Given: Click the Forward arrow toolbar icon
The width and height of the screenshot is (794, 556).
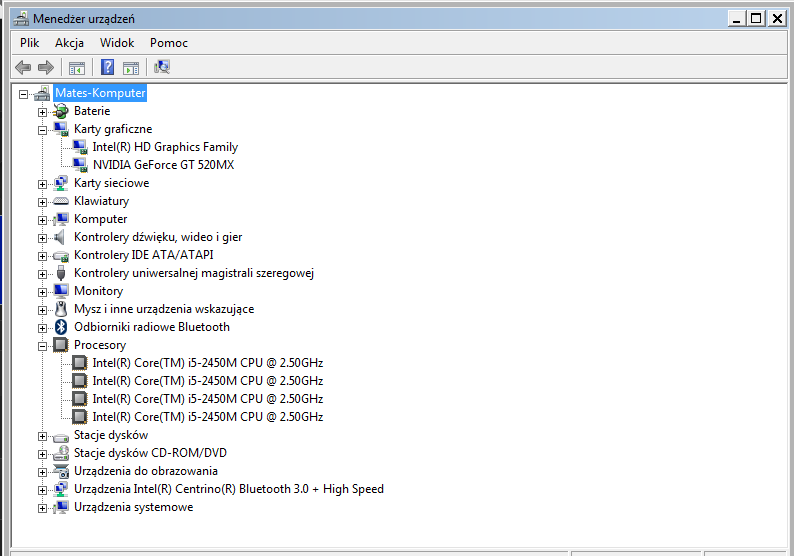Looking at the screenshot, I should point(46,67).
